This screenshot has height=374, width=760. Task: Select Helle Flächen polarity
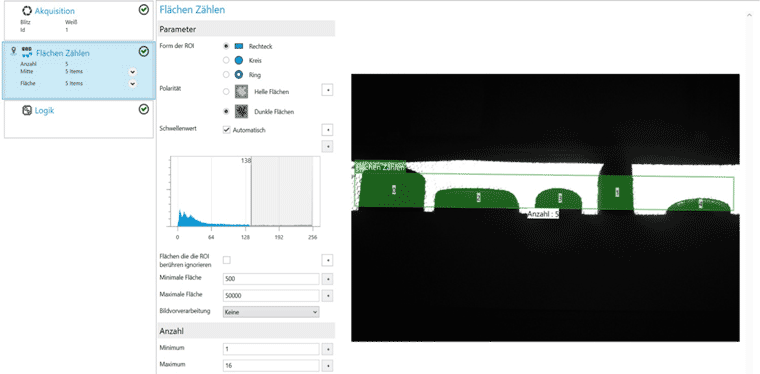coord(226,92)
